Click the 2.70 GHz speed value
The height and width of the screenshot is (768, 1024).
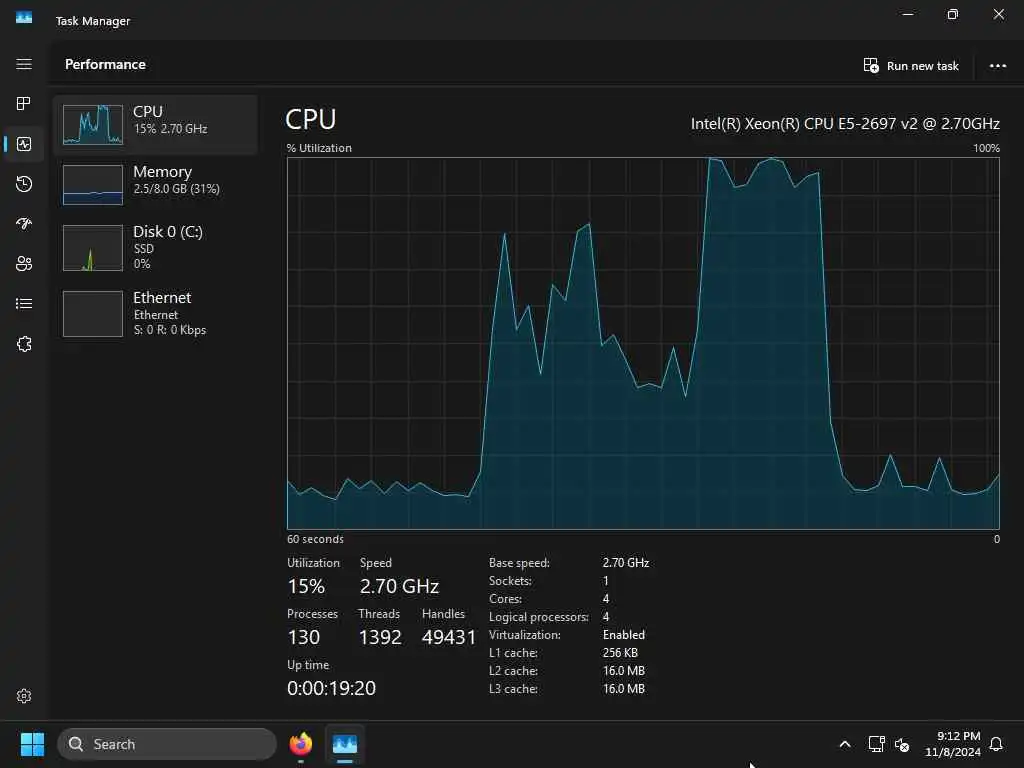[x=399, y=586]
